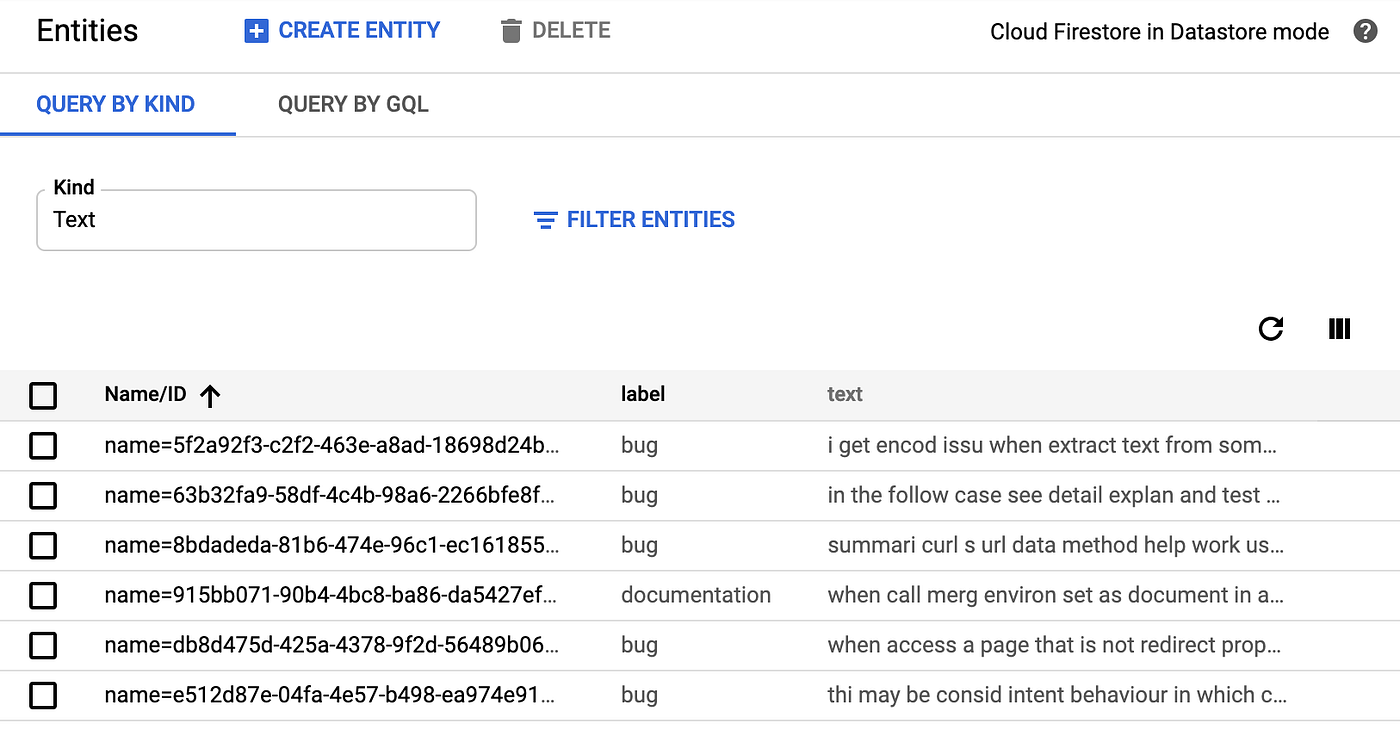Click the bug label in row 5f2a92f3
The width and height of the screenshot is (1400, 747).
click(639, 446)
